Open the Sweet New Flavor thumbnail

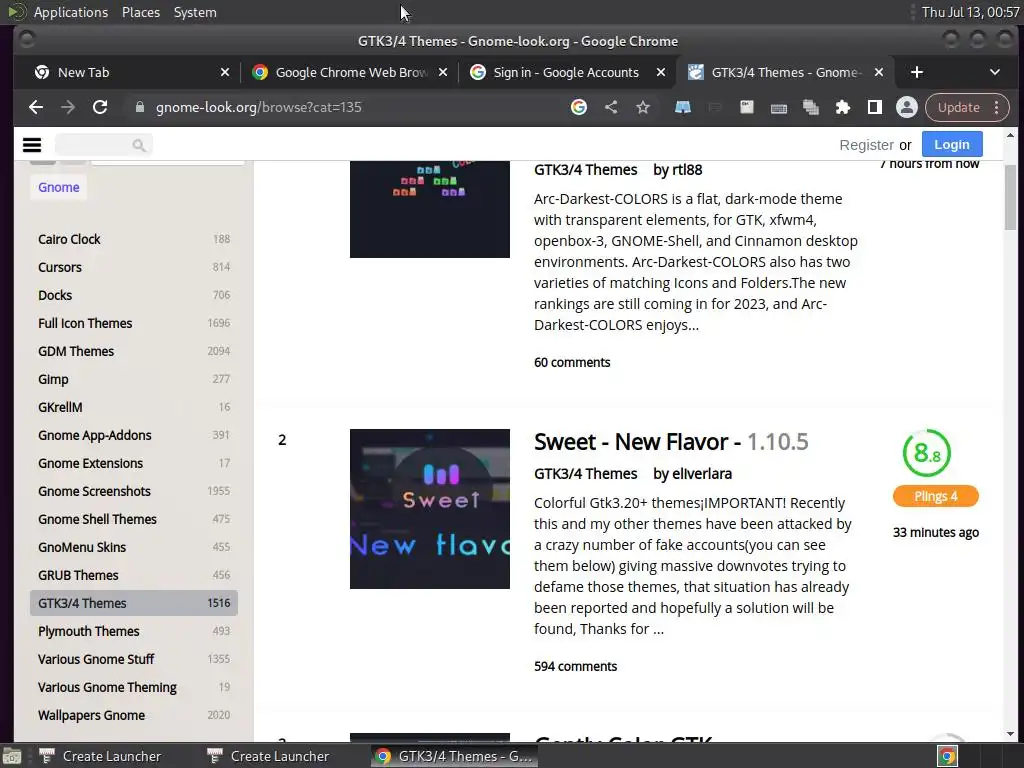tap(430, 509)
